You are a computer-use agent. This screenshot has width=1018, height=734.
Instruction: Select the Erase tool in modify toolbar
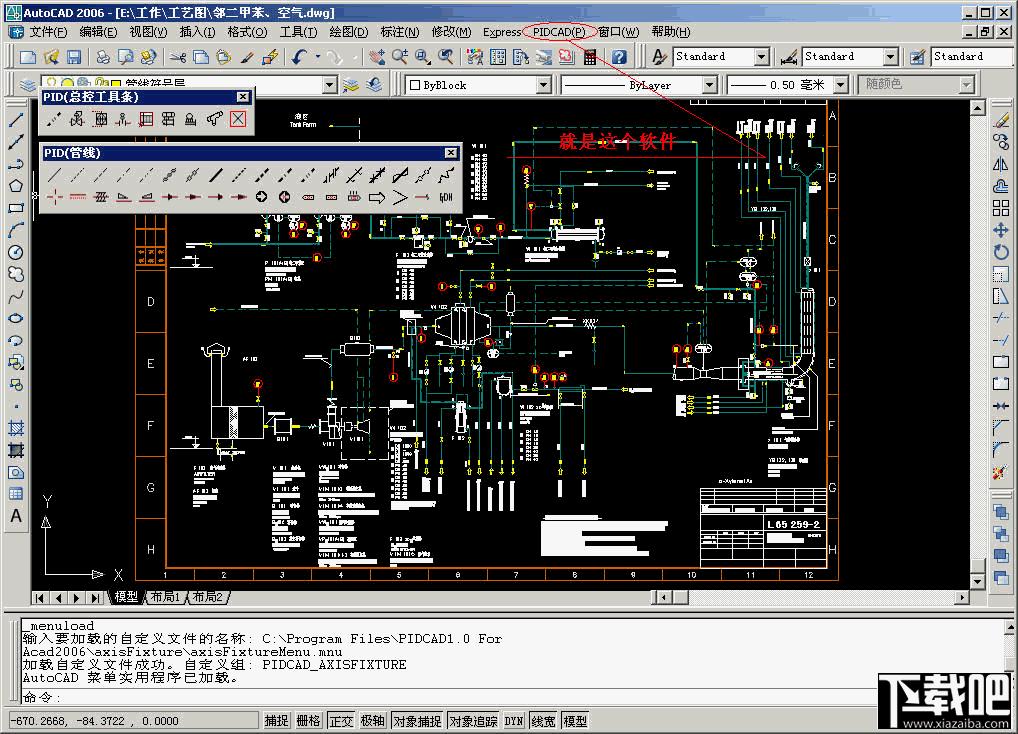1000,120
